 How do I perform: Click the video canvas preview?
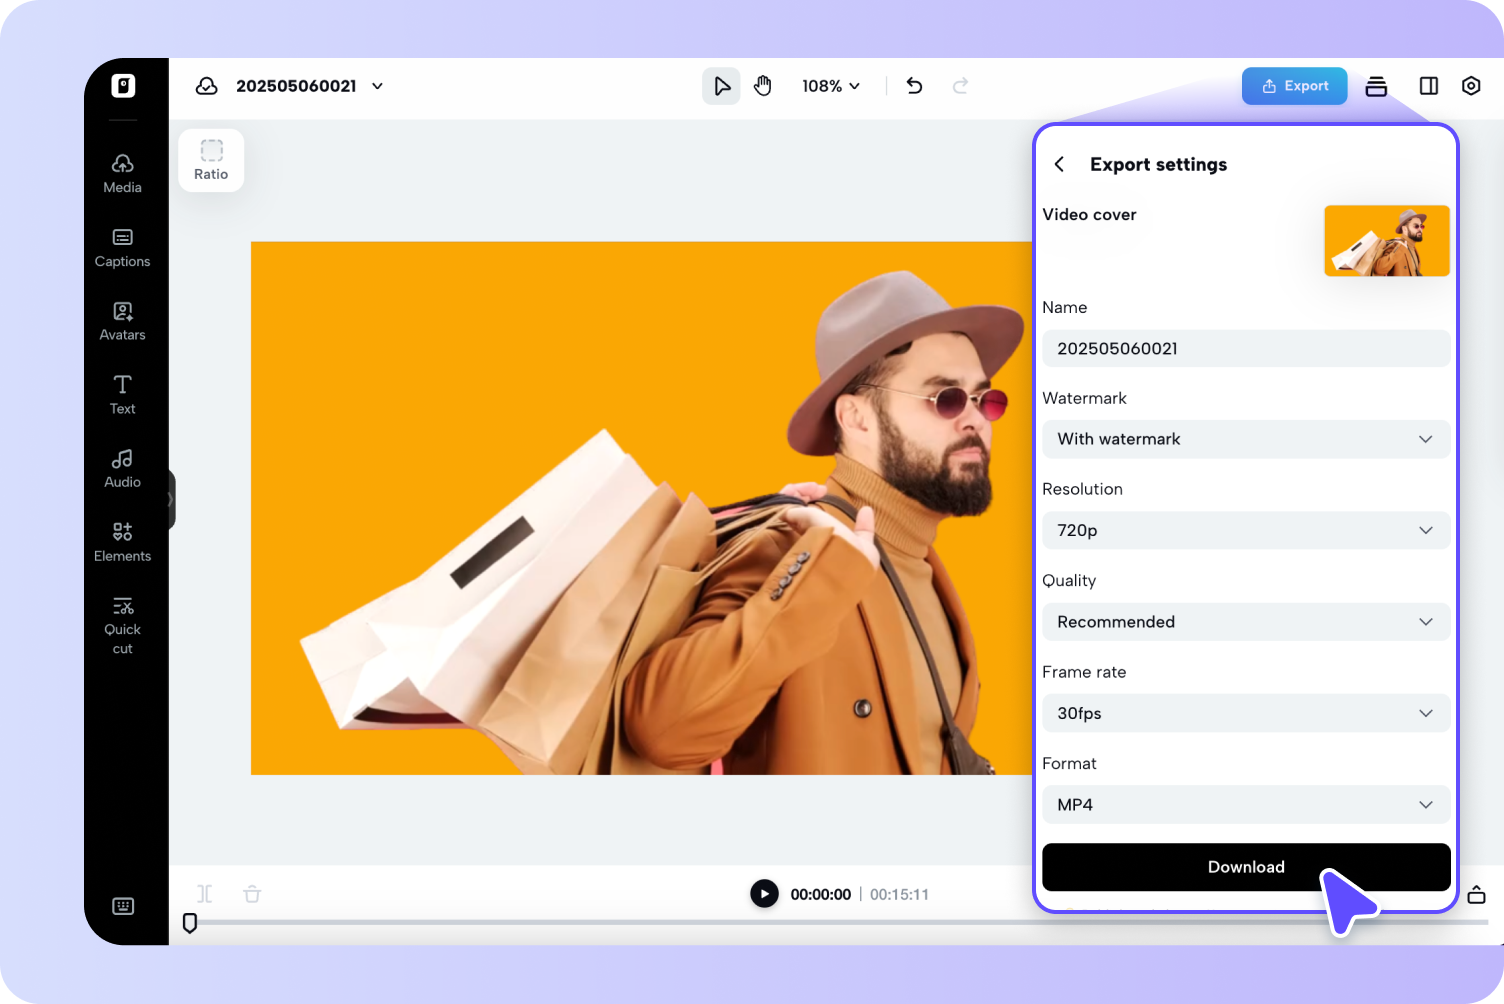(x=641, y=508)
